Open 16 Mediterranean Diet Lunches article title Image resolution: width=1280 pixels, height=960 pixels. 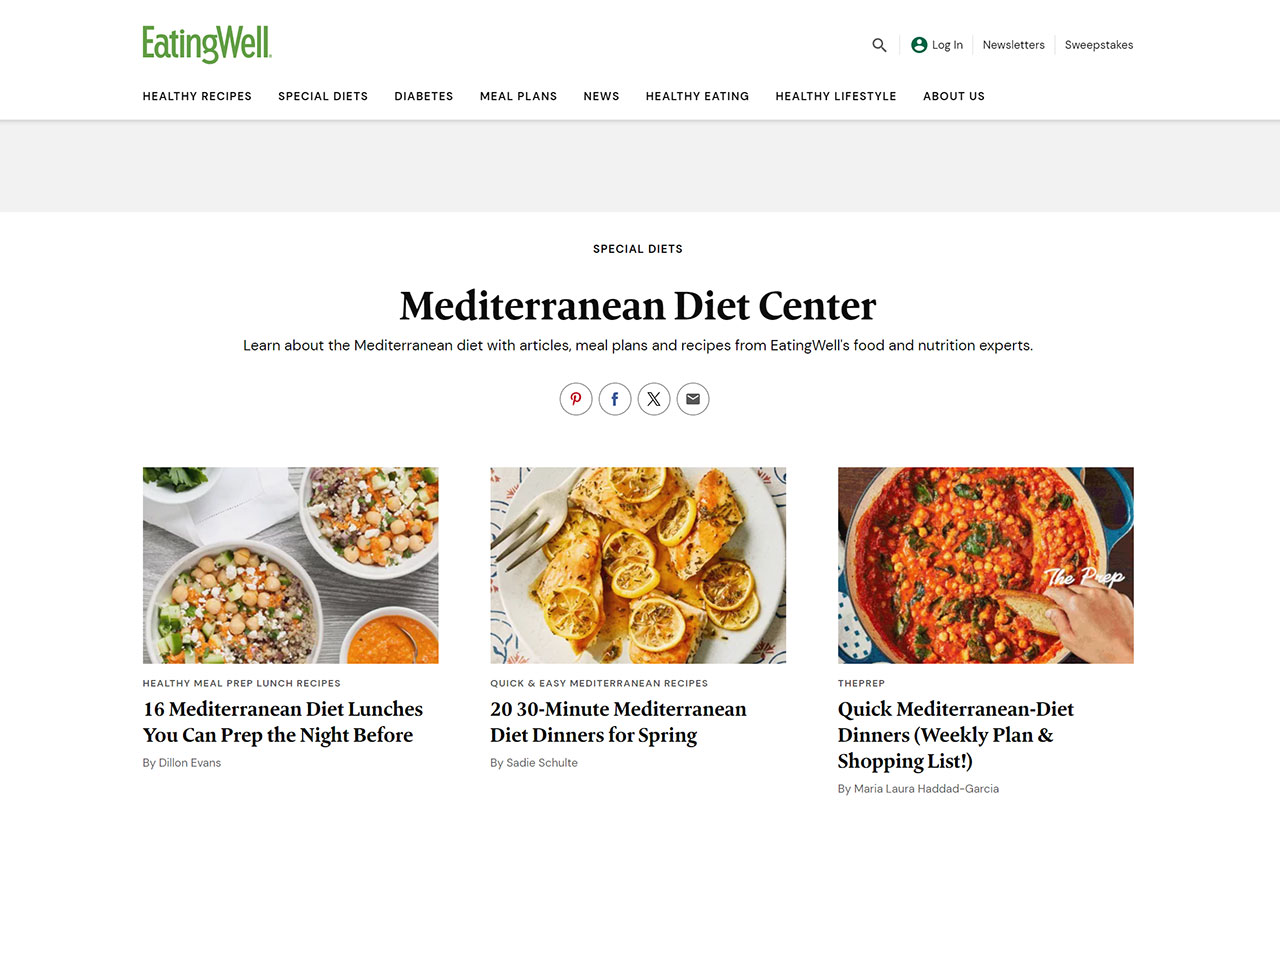283,722
